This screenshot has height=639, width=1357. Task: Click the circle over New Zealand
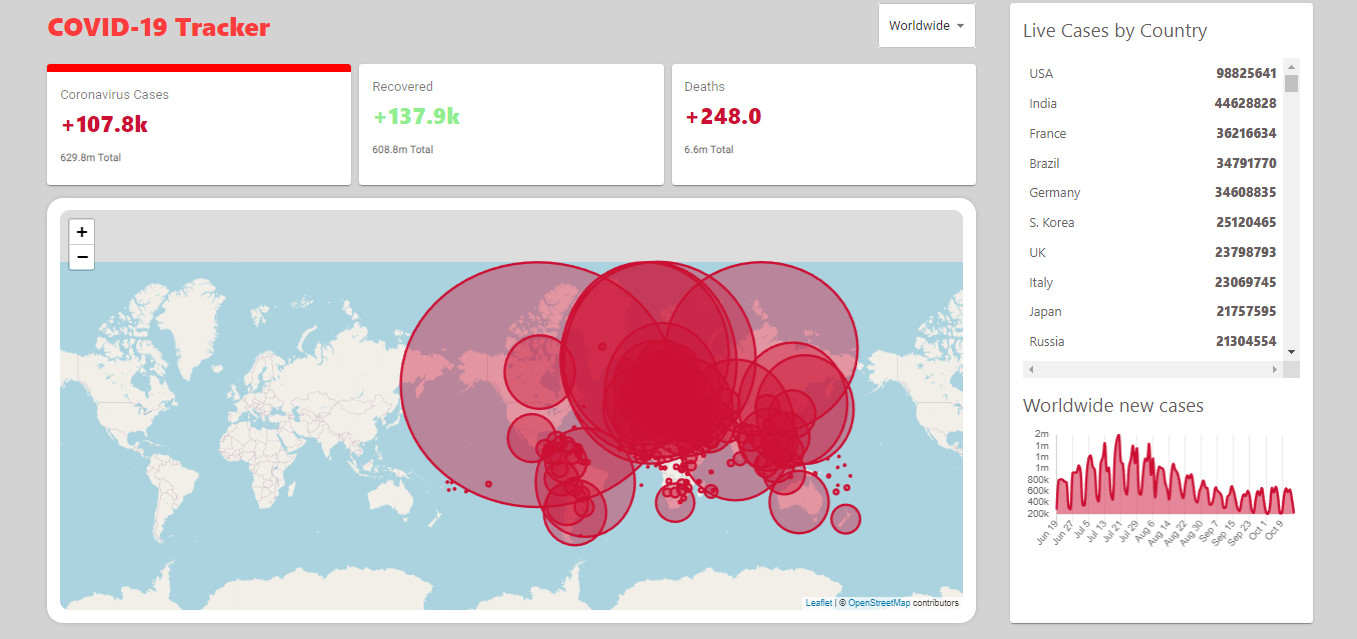(846, 519)
